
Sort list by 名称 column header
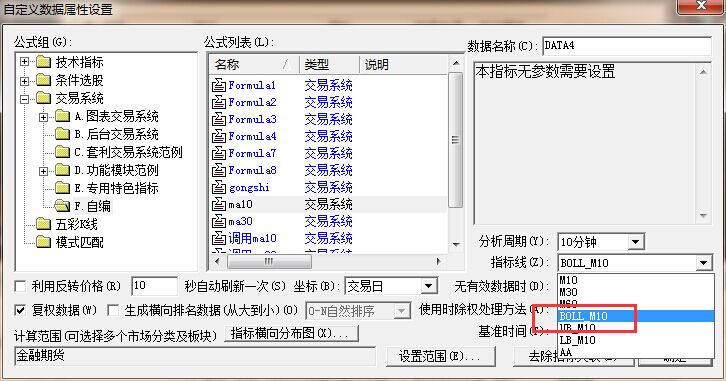pyautogui.click(x=255, y=64)
